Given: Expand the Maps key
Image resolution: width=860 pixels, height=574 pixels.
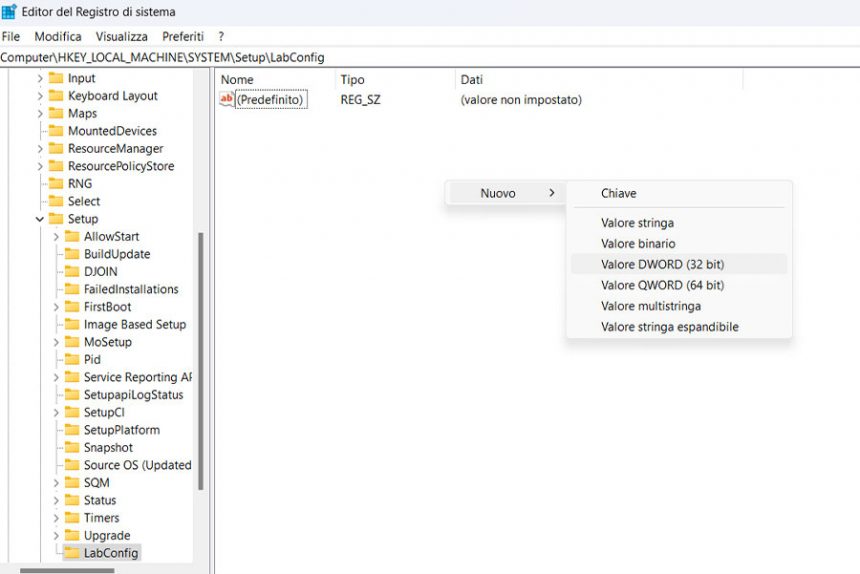Looking at the screenshot, I should pyautogui.click(x=40, y=113).
